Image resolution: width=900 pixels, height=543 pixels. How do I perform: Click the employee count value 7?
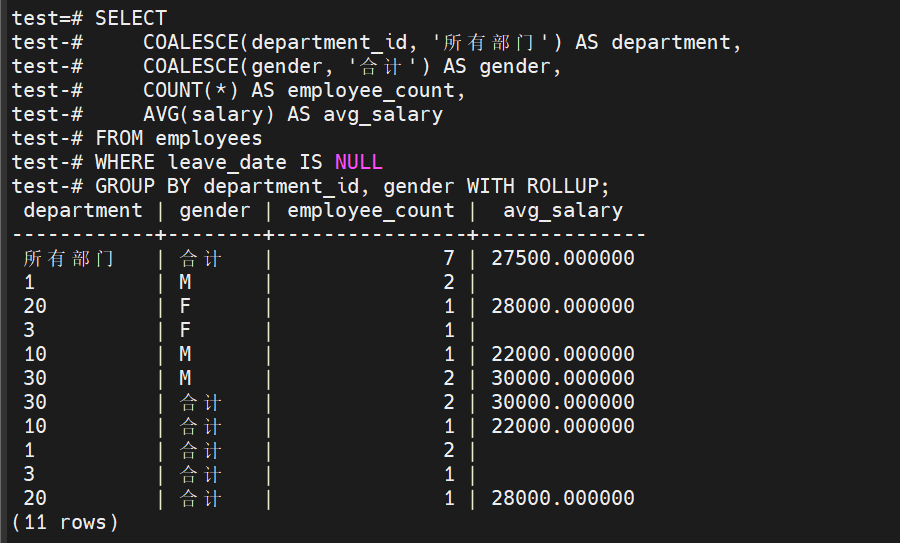tap(449, 258)
